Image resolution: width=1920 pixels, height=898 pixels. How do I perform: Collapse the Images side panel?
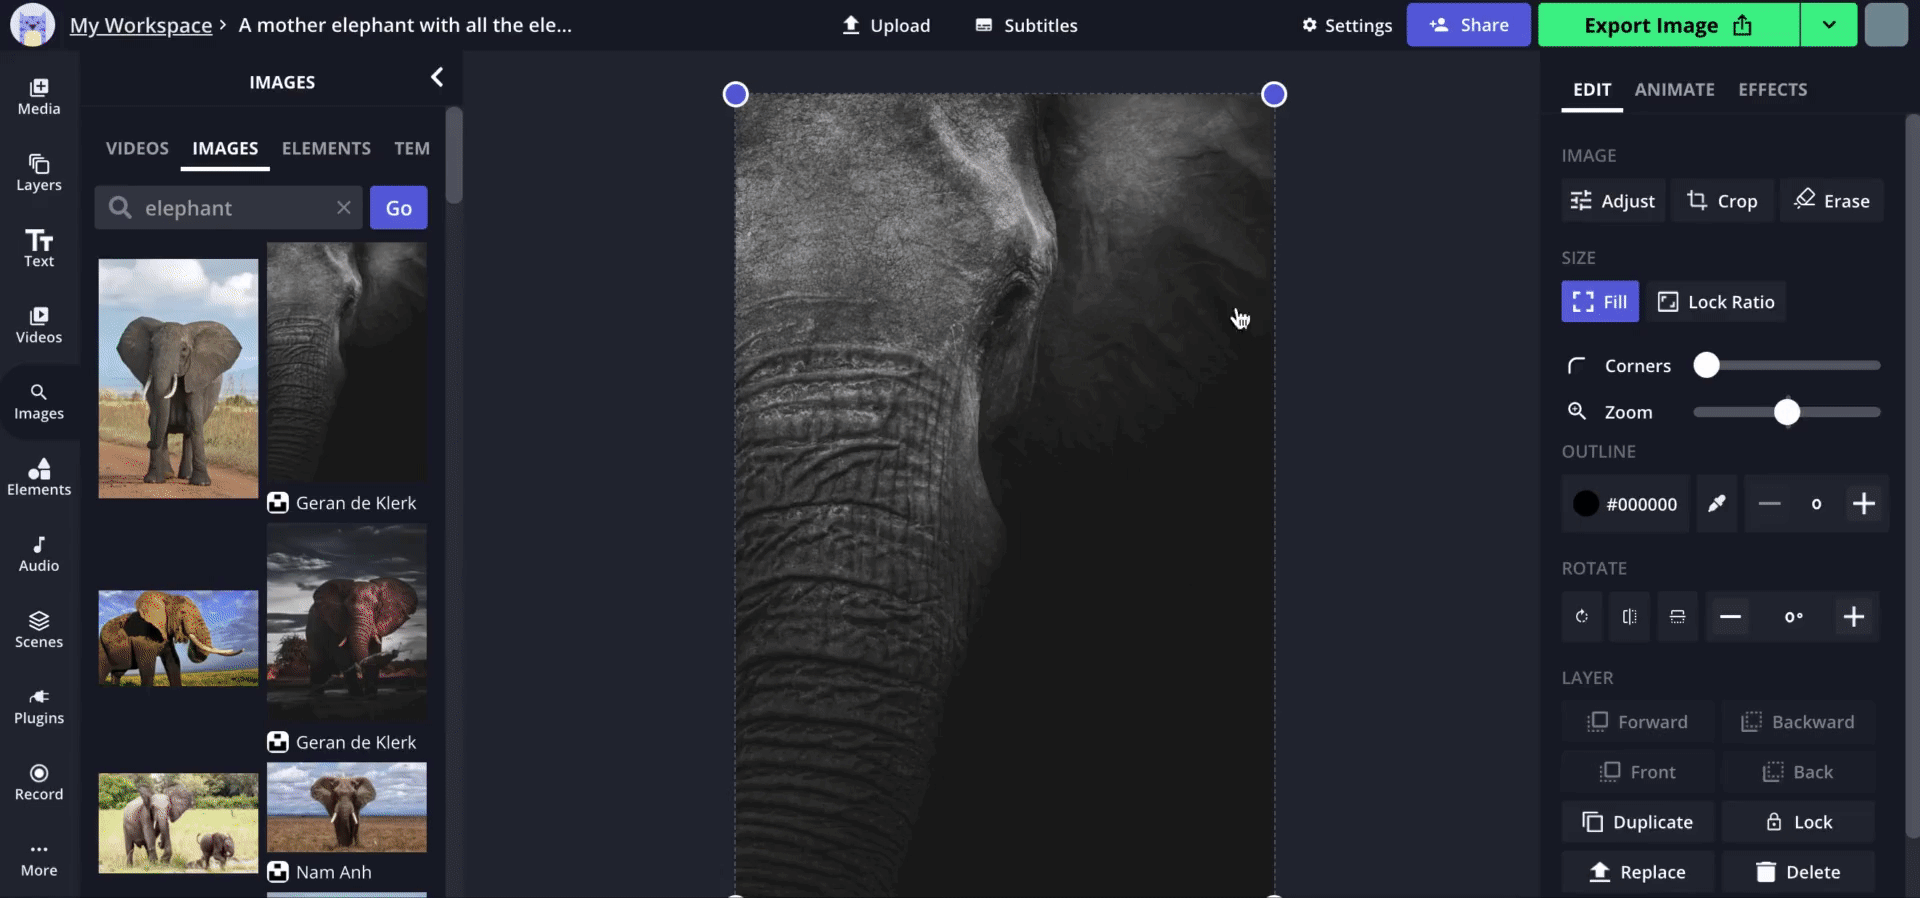tap(436, 78)
